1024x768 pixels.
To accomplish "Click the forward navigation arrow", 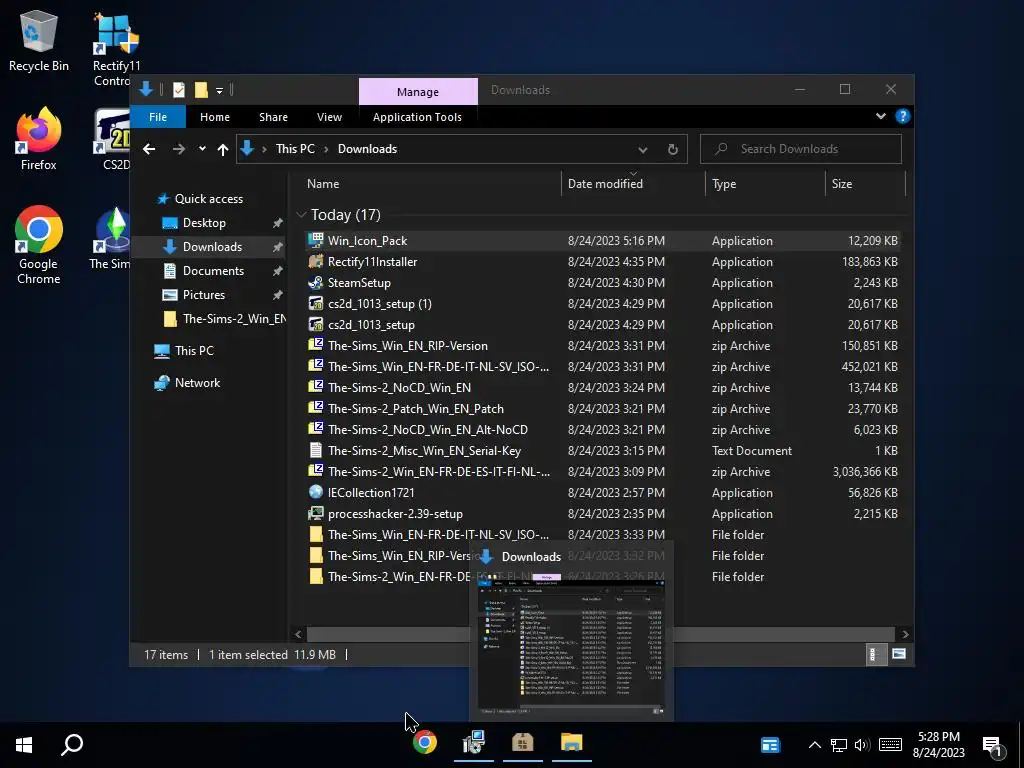I will (178, 150).
